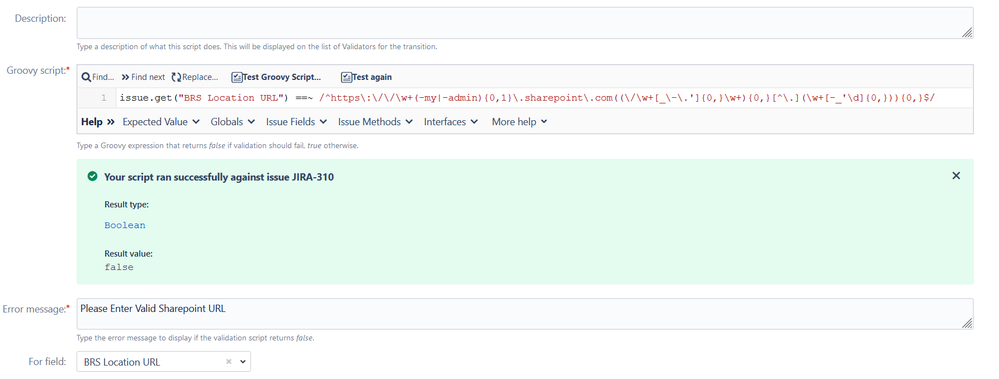This screenshot has width=999, height=379.
Task: Open the Expected Value dropdown
Action: coord(161,122)
